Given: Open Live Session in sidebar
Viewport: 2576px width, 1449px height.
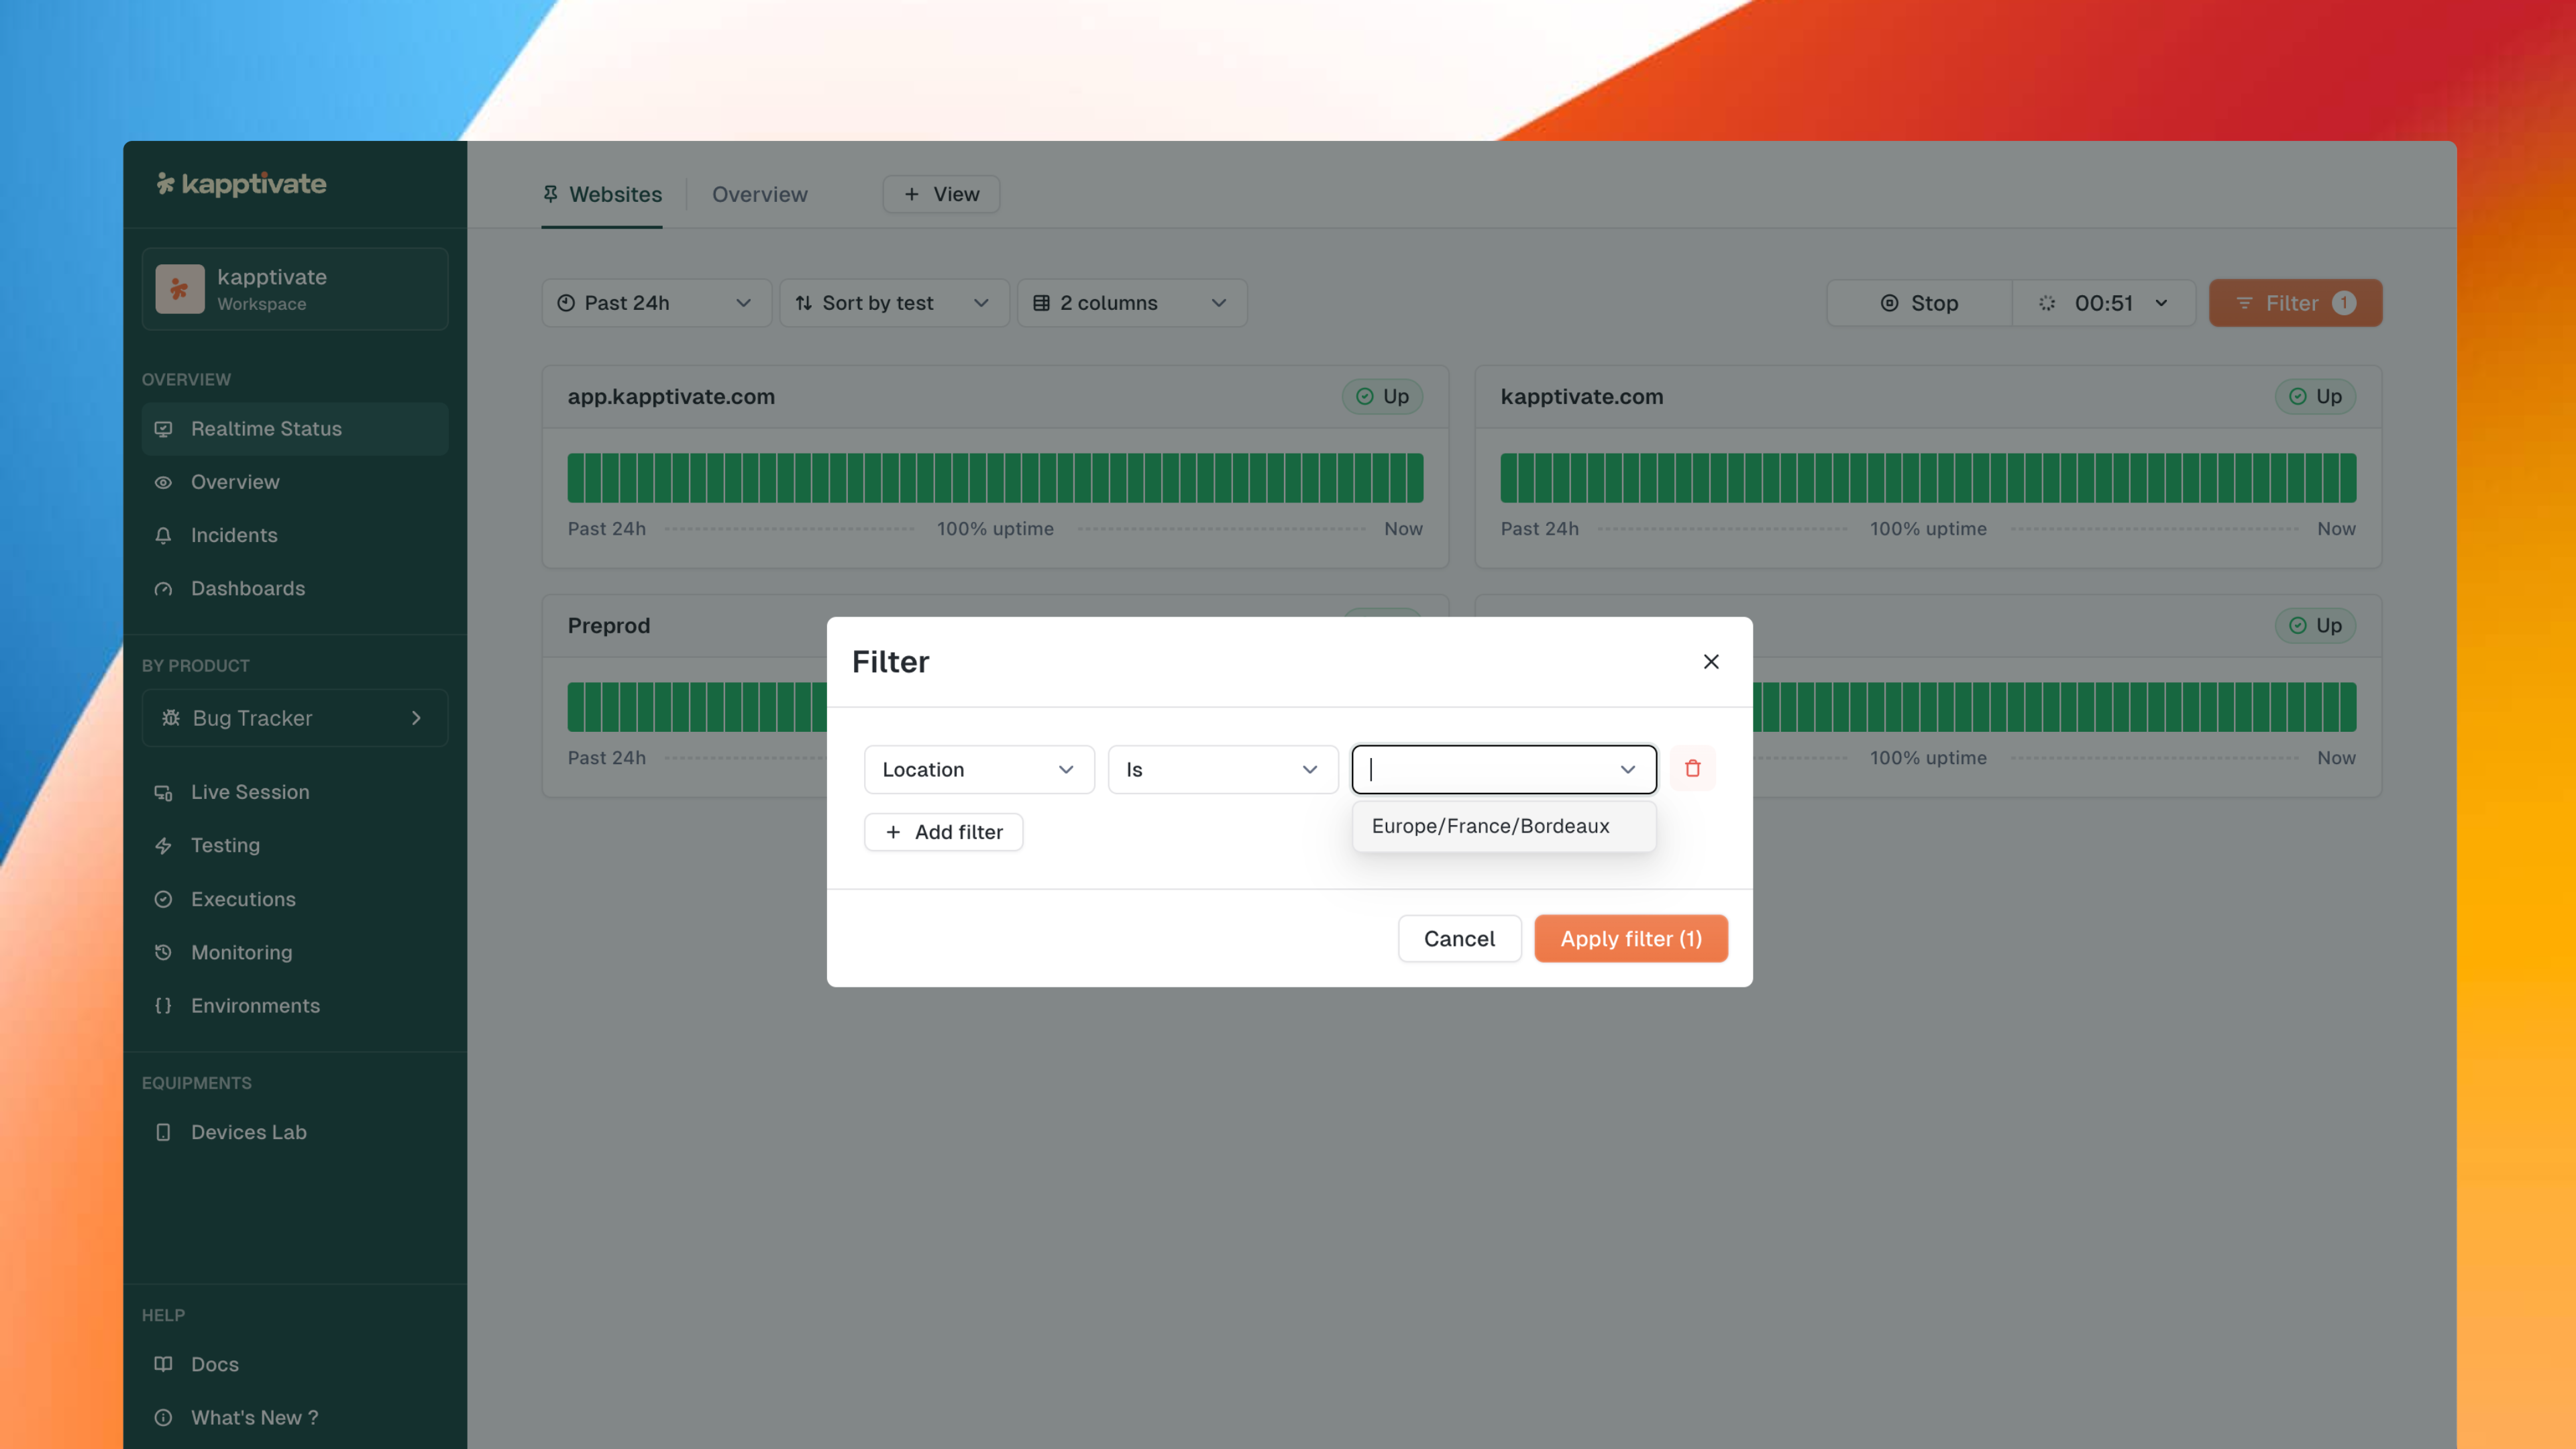Looking at the screenshot, I should tap(249, 792).
